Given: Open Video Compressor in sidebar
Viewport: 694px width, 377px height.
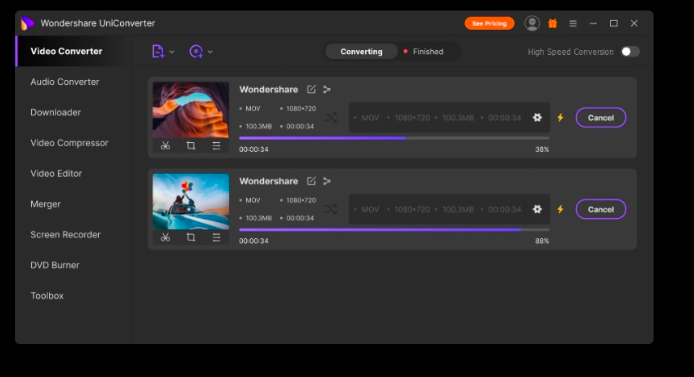Looking at the screenshot, I should [69, 143].
